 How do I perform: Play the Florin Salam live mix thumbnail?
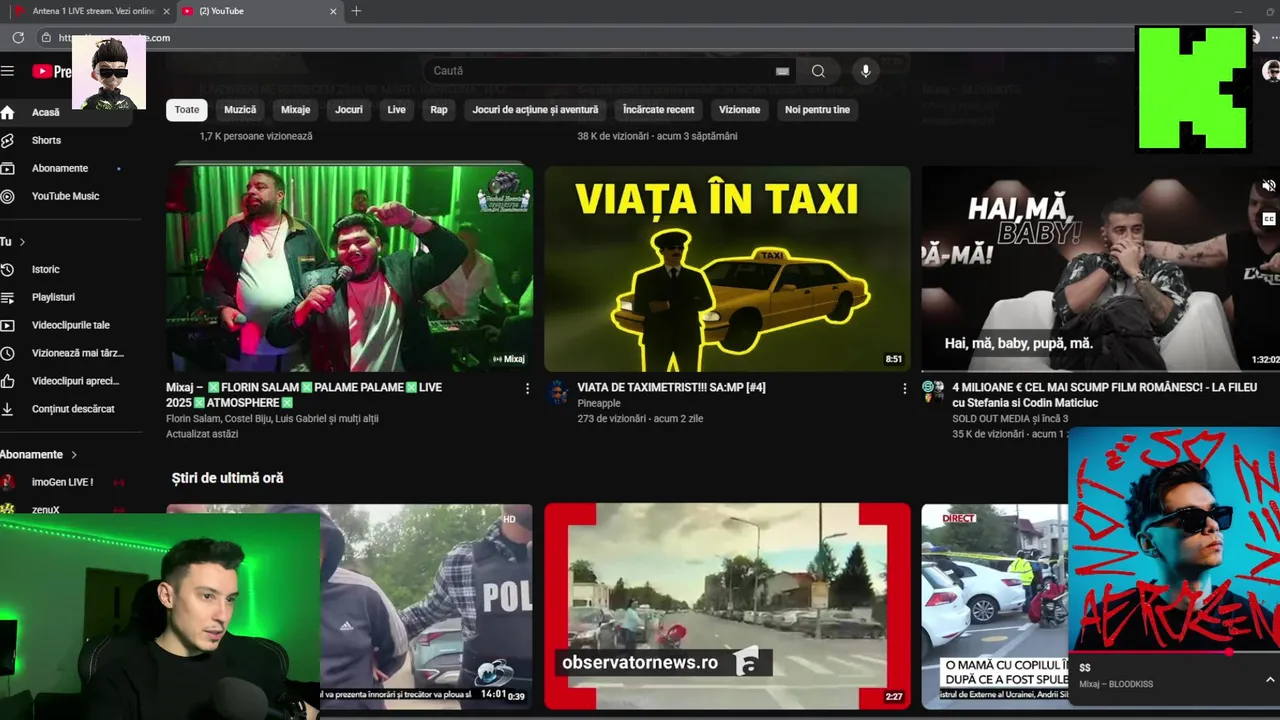[x=349, y=267]
